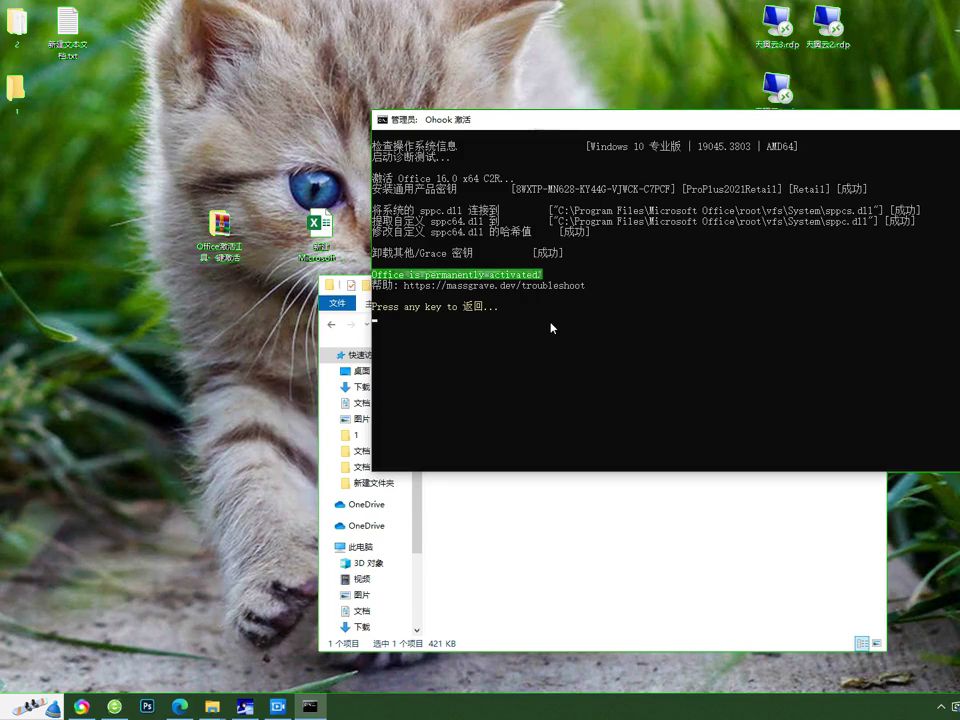Click the back arrow in File Explorer
The height and width of the screenshot is (720, 960).
tap(331, 324)
